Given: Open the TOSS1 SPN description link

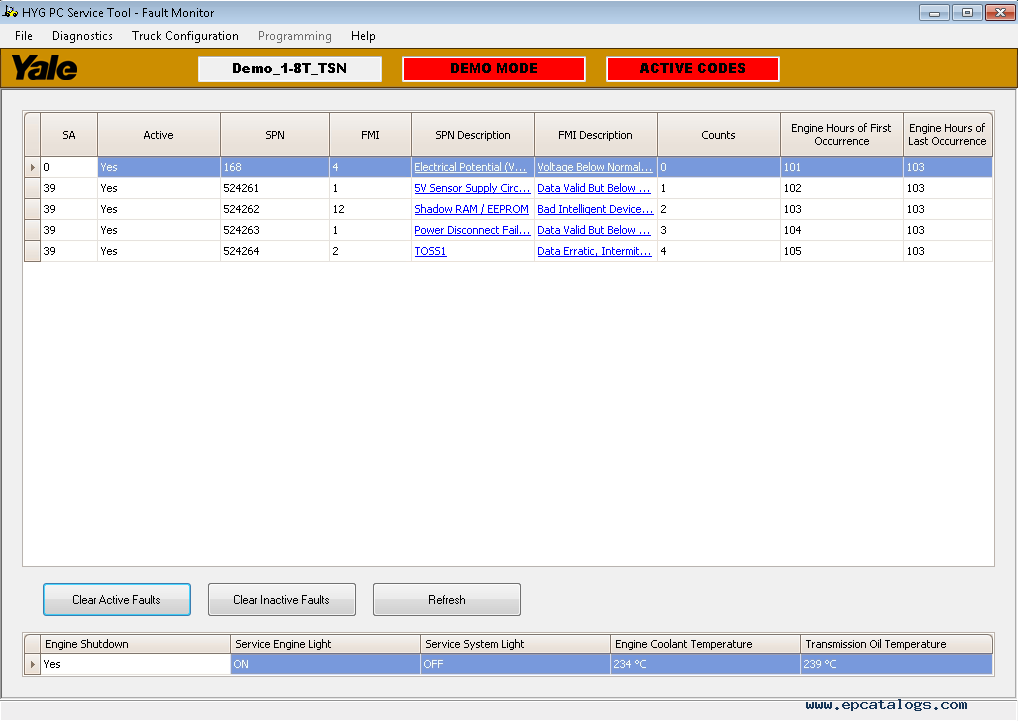Looking at the screenshot, I should tap(430, 252).
